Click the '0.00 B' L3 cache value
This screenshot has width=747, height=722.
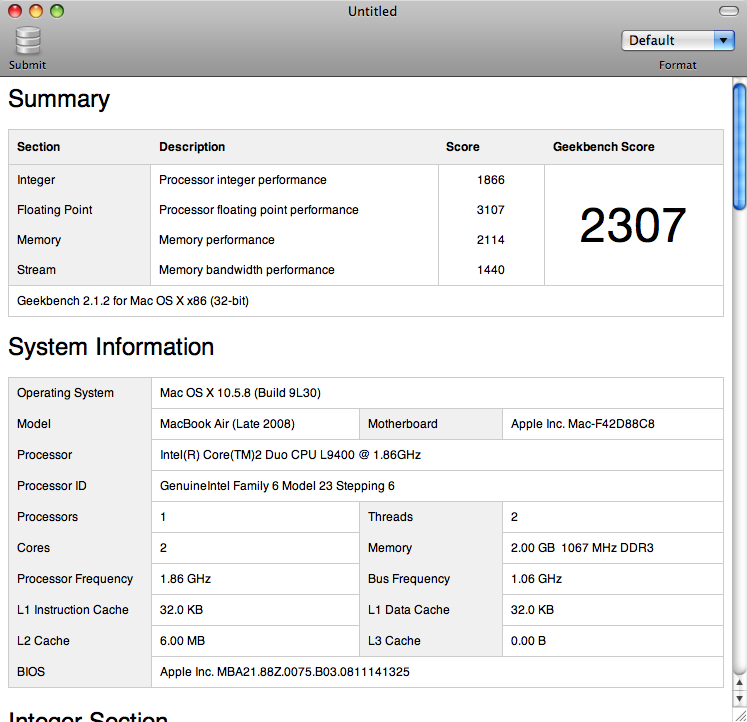[528, 641]
